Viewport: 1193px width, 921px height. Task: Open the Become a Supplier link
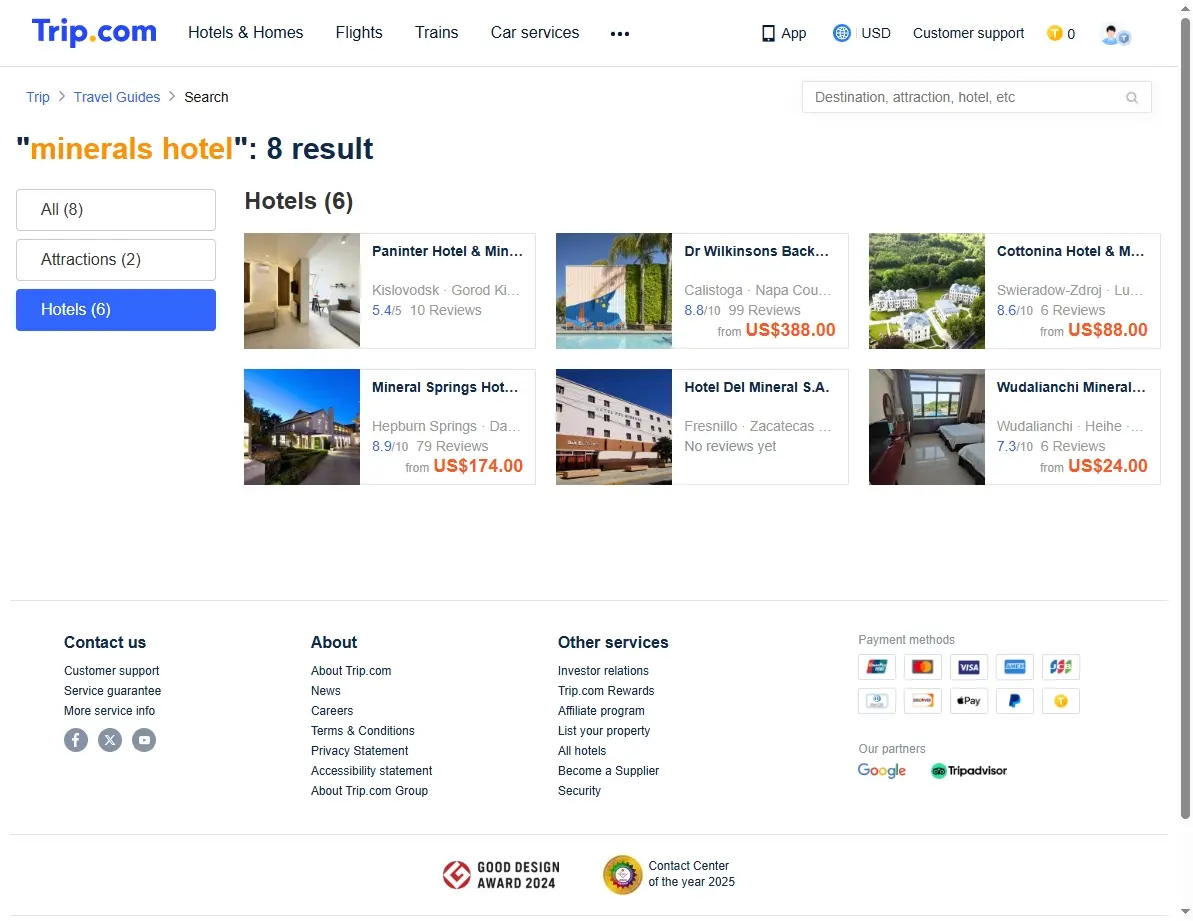pos(608,770)
